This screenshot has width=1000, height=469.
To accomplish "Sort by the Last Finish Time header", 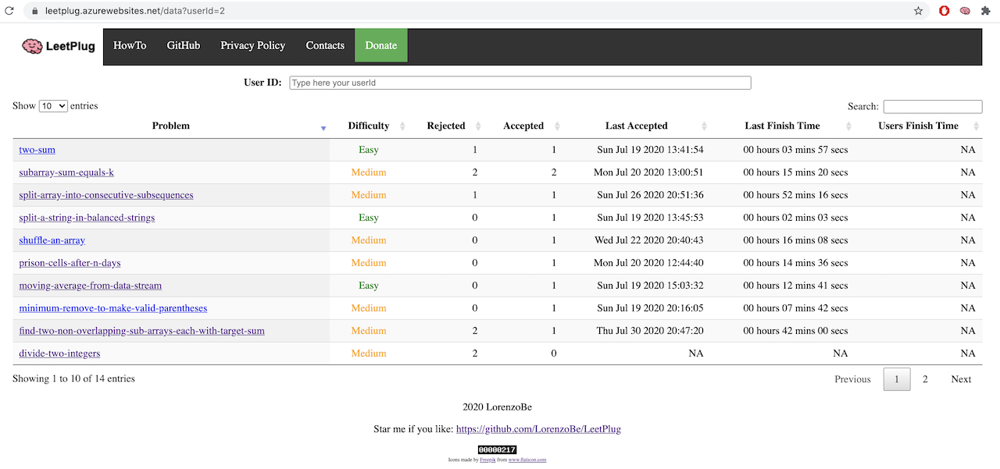I will [783, 126].
